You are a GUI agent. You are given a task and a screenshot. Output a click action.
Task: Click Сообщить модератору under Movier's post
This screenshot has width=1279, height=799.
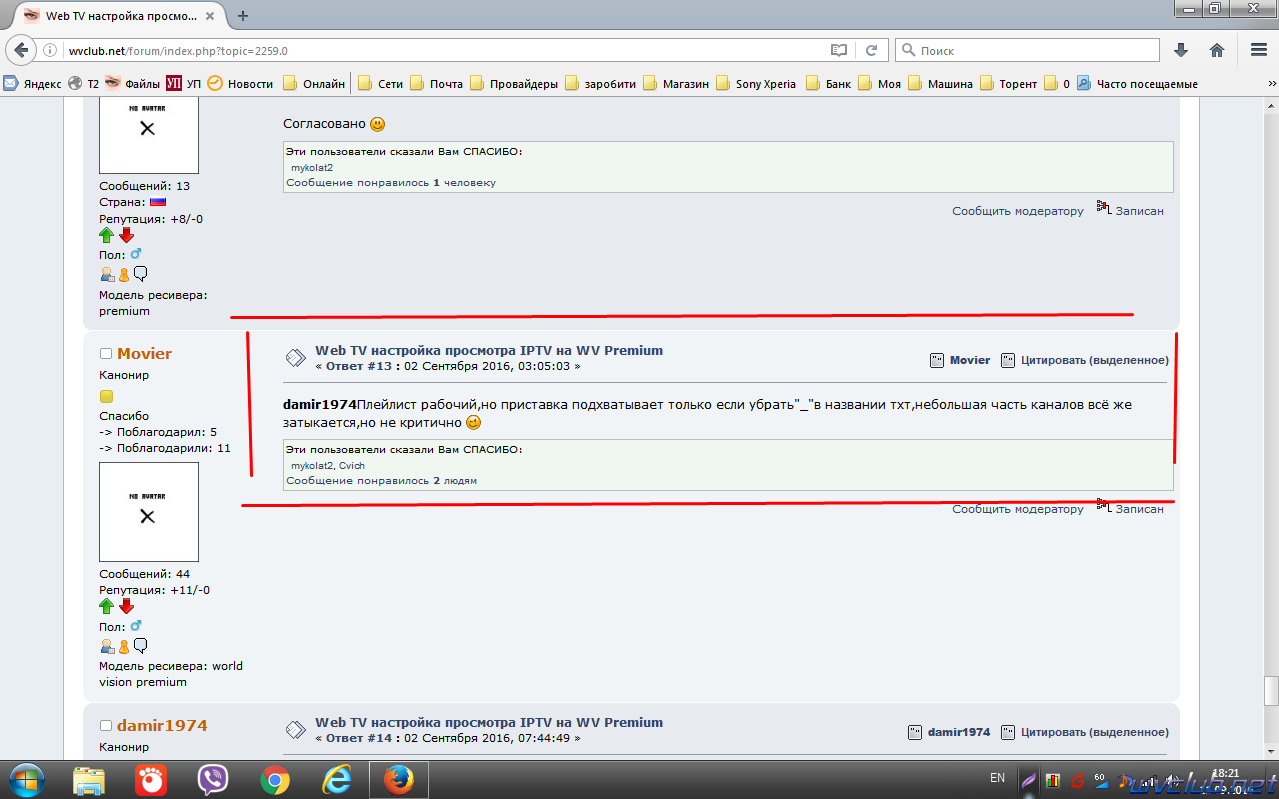click(x=1018, y=509)
